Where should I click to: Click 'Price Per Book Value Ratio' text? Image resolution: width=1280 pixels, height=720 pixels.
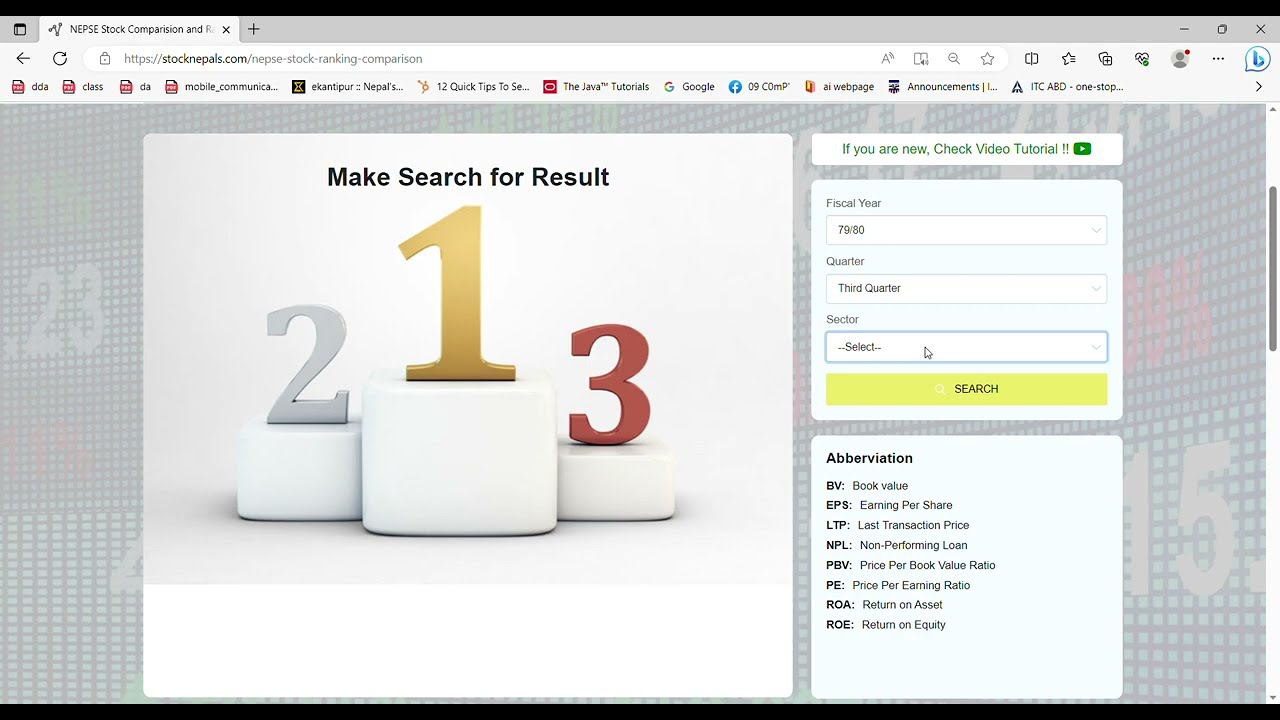(x=927, y=565)
